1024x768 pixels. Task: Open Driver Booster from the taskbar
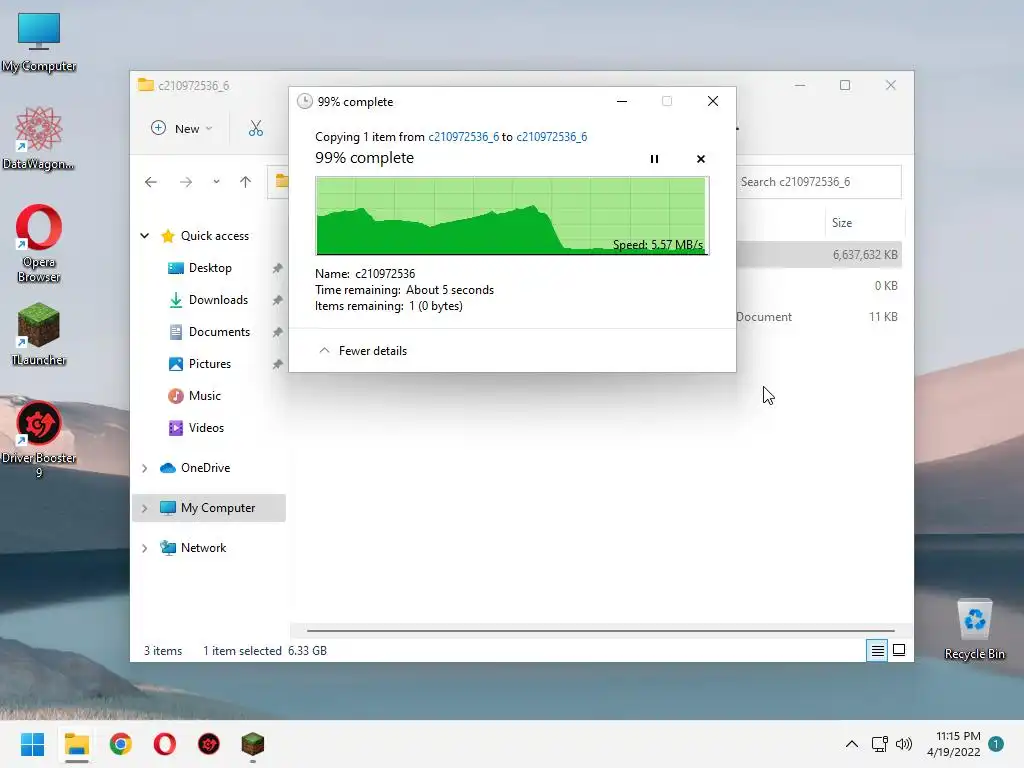(x=209, y=744)
